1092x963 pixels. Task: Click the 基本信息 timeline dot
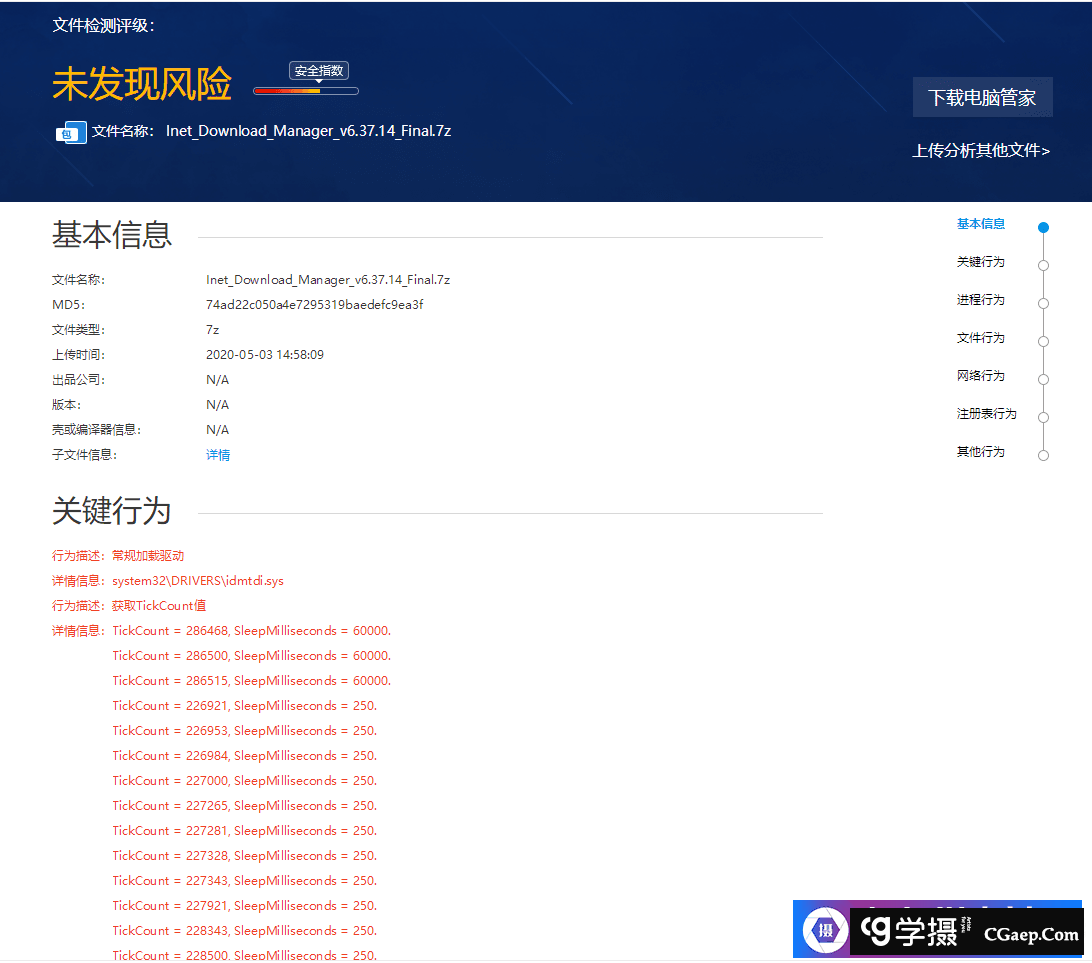click(x=1043, y=227)
